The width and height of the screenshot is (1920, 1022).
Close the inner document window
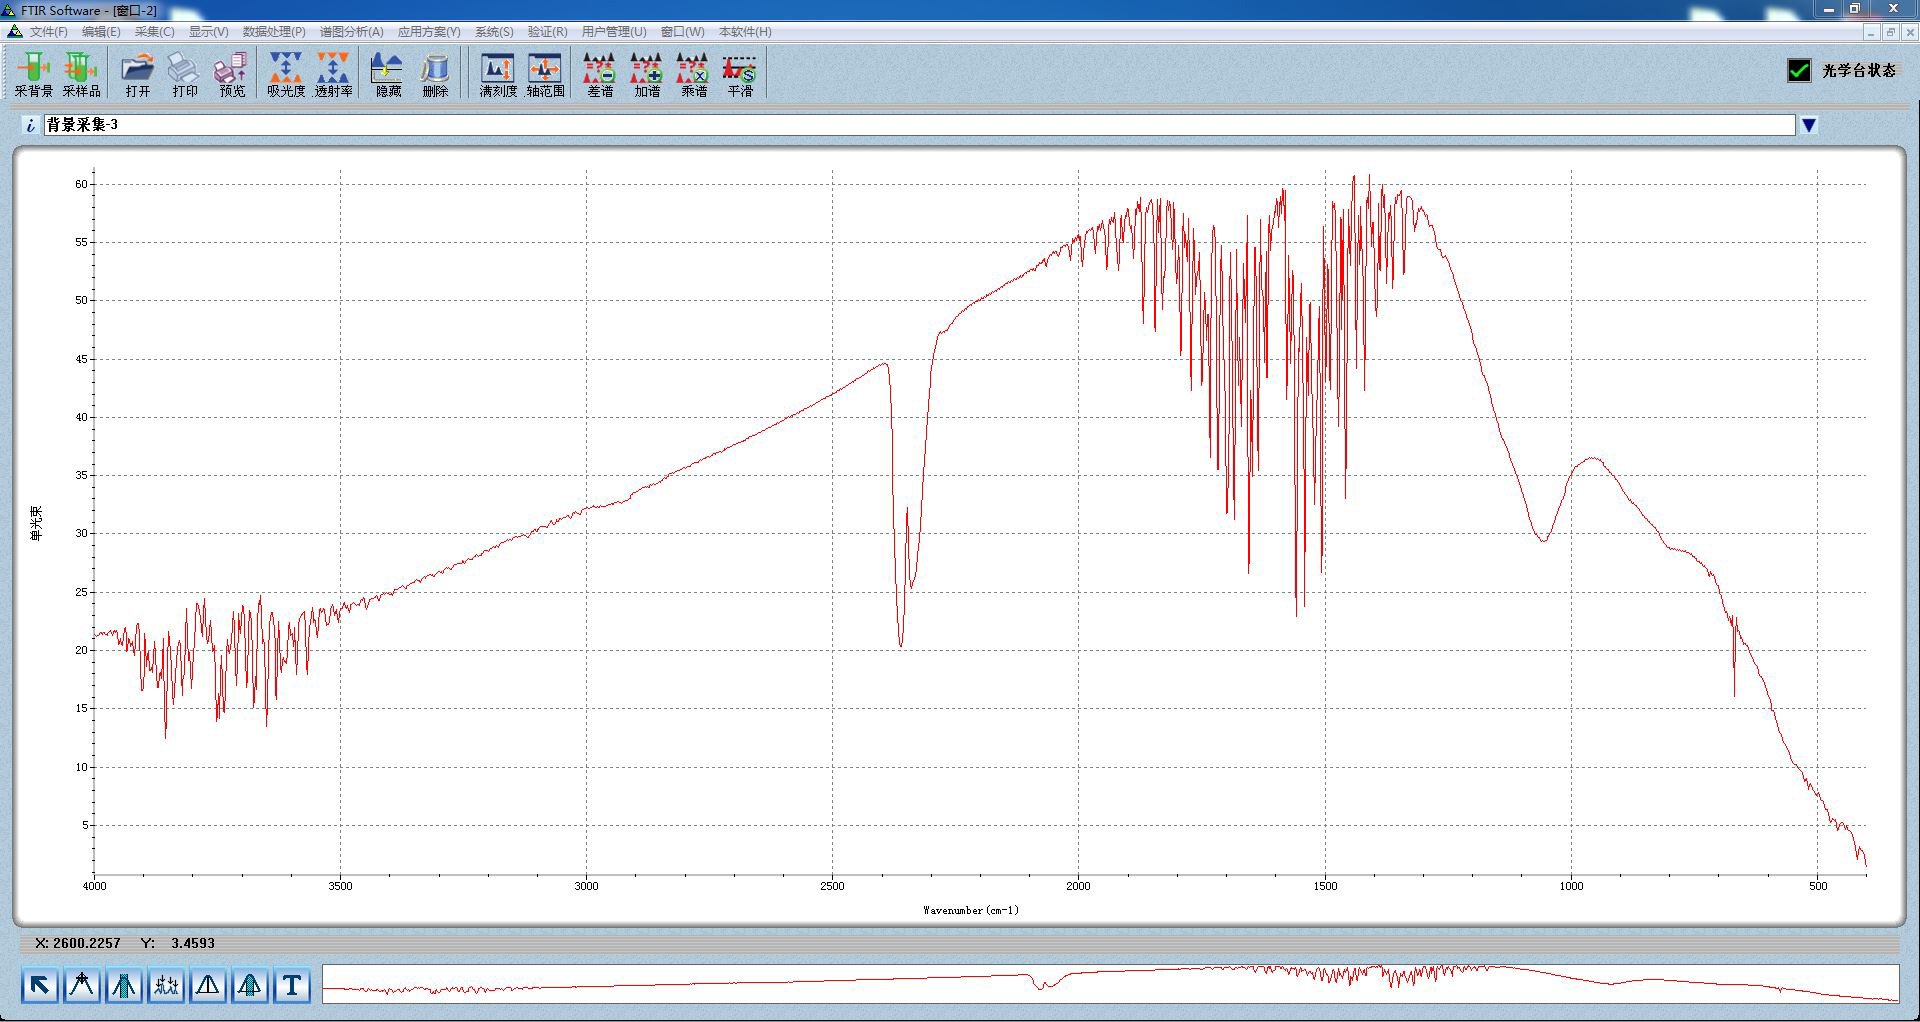1909,32
